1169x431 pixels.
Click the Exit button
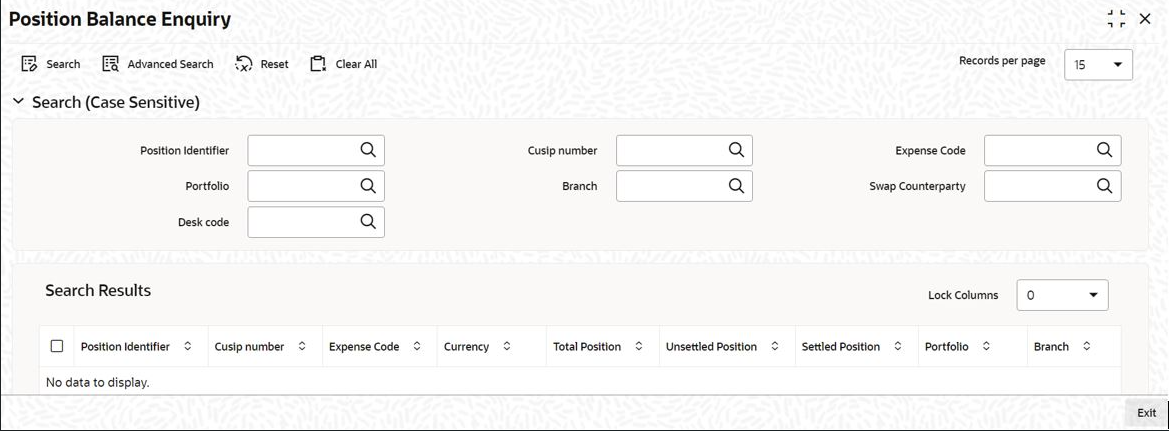coord(1147,412)
